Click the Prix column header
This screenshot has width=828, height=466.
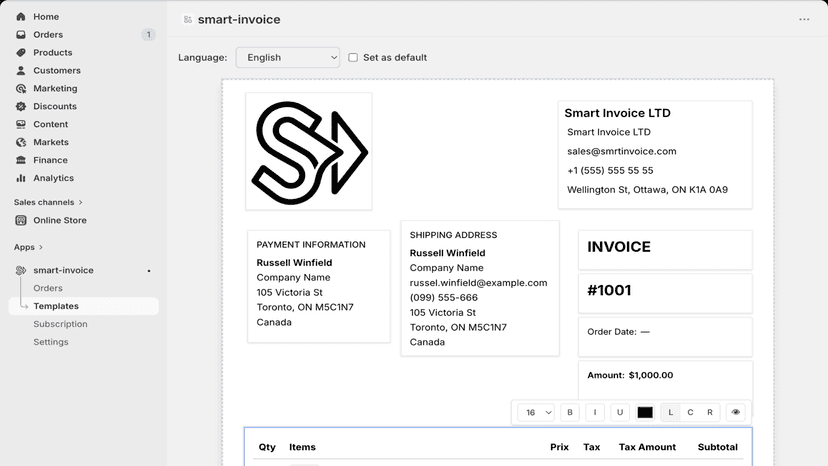(x=559, y=447)
